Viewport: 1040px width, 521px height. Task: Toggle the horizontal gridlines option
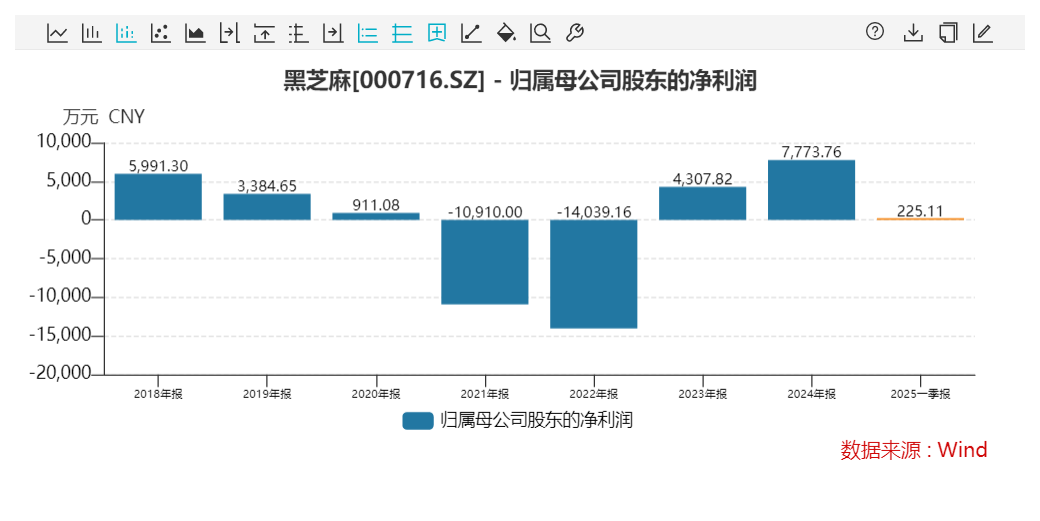point(402,32)
